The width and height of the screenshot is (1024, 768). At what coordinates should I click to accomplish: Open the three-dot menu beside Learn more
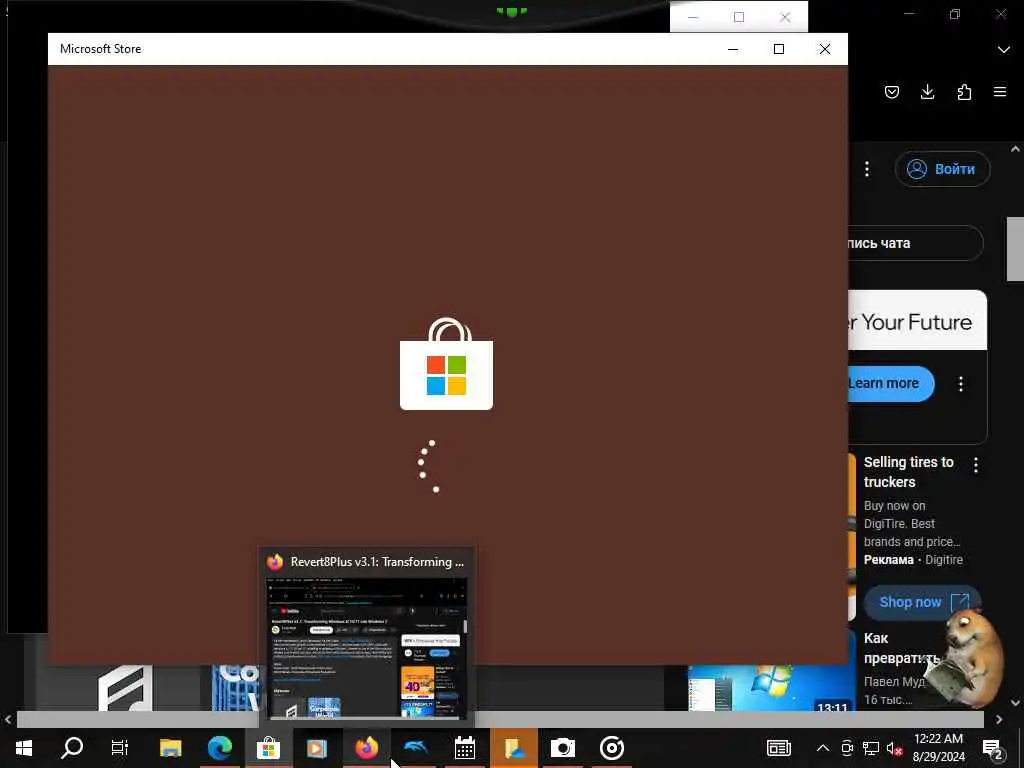(x=961, y=384)
